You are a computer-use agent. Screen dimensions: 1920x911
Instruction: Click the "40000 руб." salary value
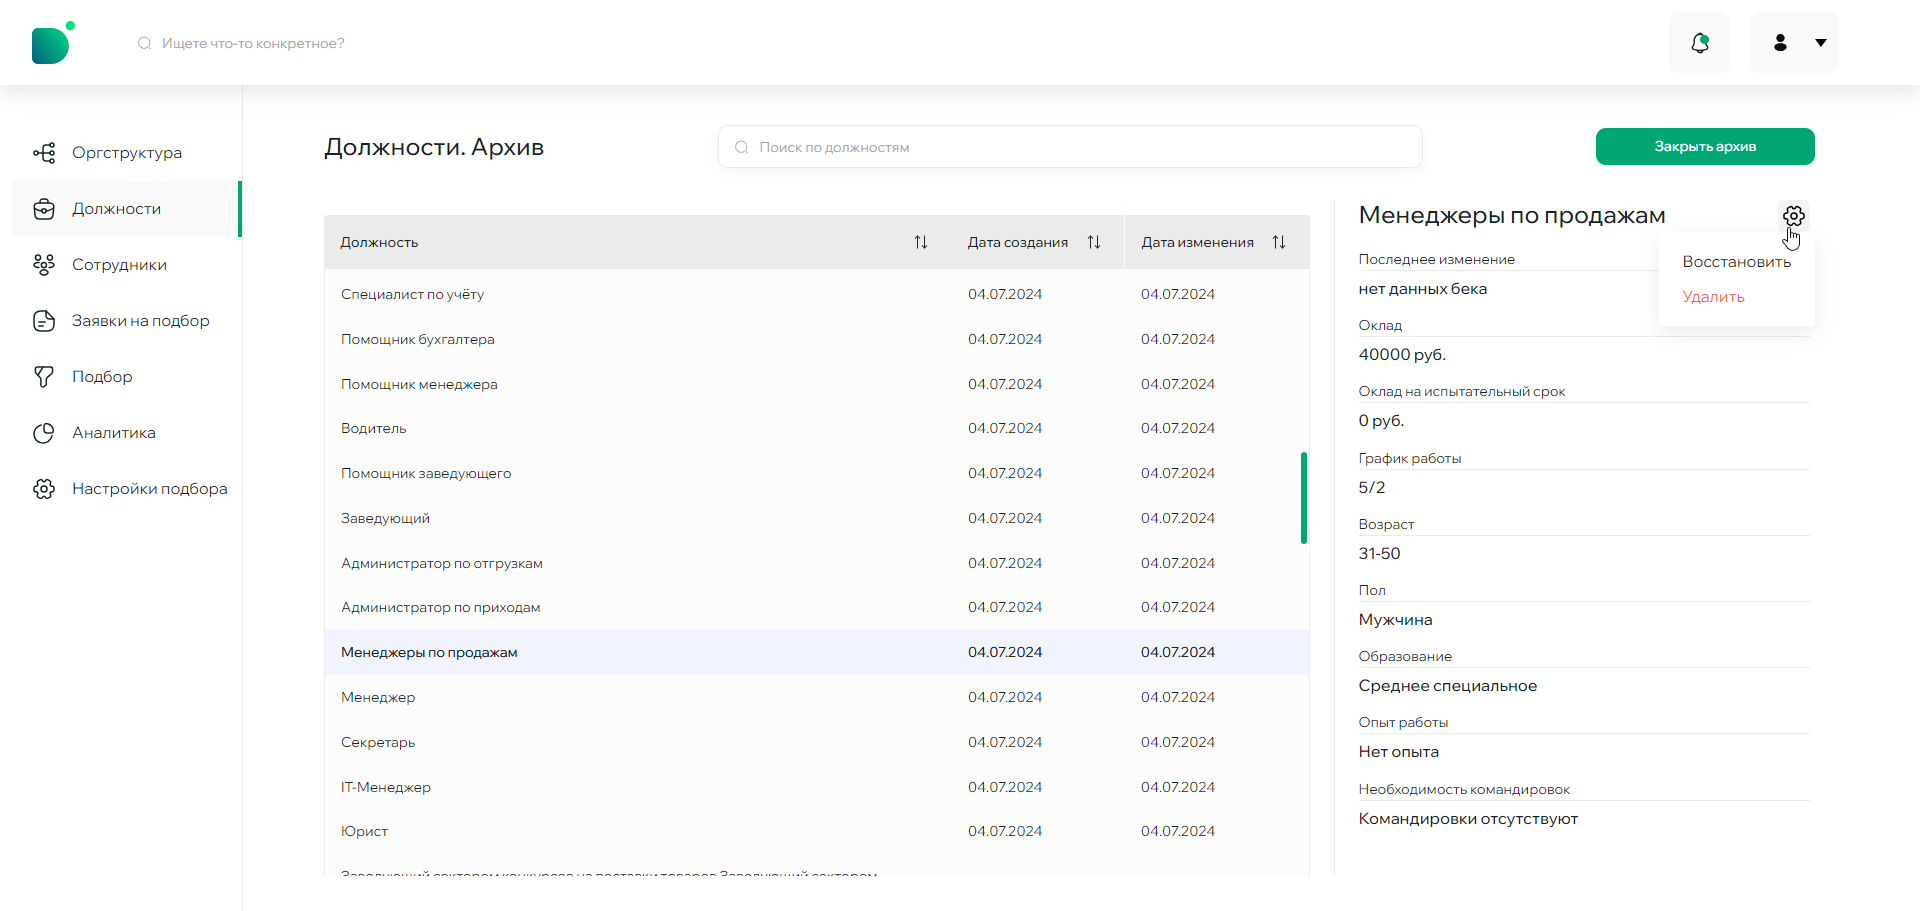[x=1402, y=355]
